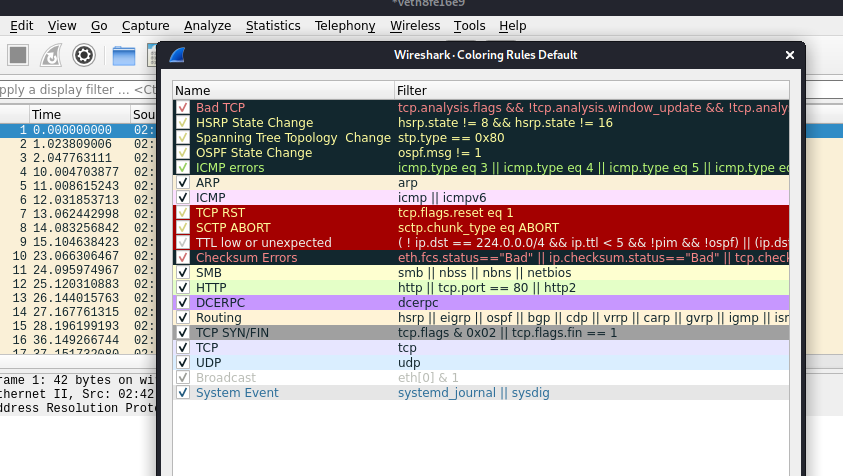Viewport: 843px width, 476px height.
Task: Select packet 10 at time 23.066306467
Action: 78,256
